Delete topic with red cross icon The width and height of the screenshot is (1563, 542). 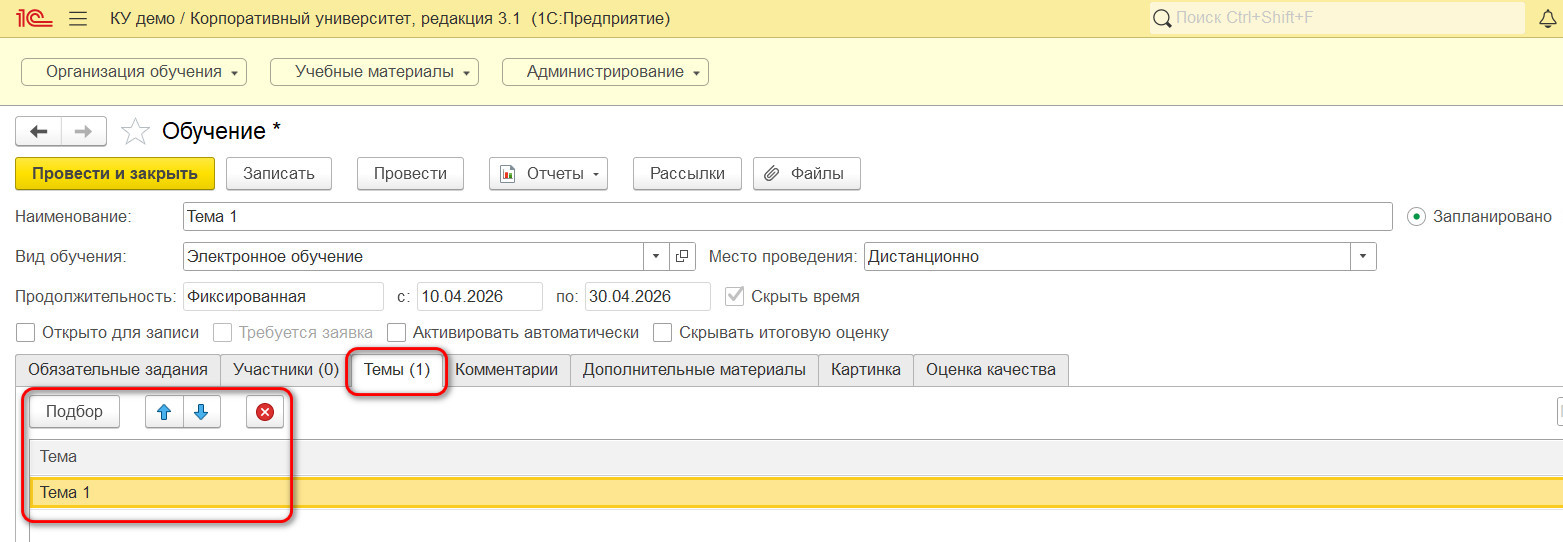[265, 412]
